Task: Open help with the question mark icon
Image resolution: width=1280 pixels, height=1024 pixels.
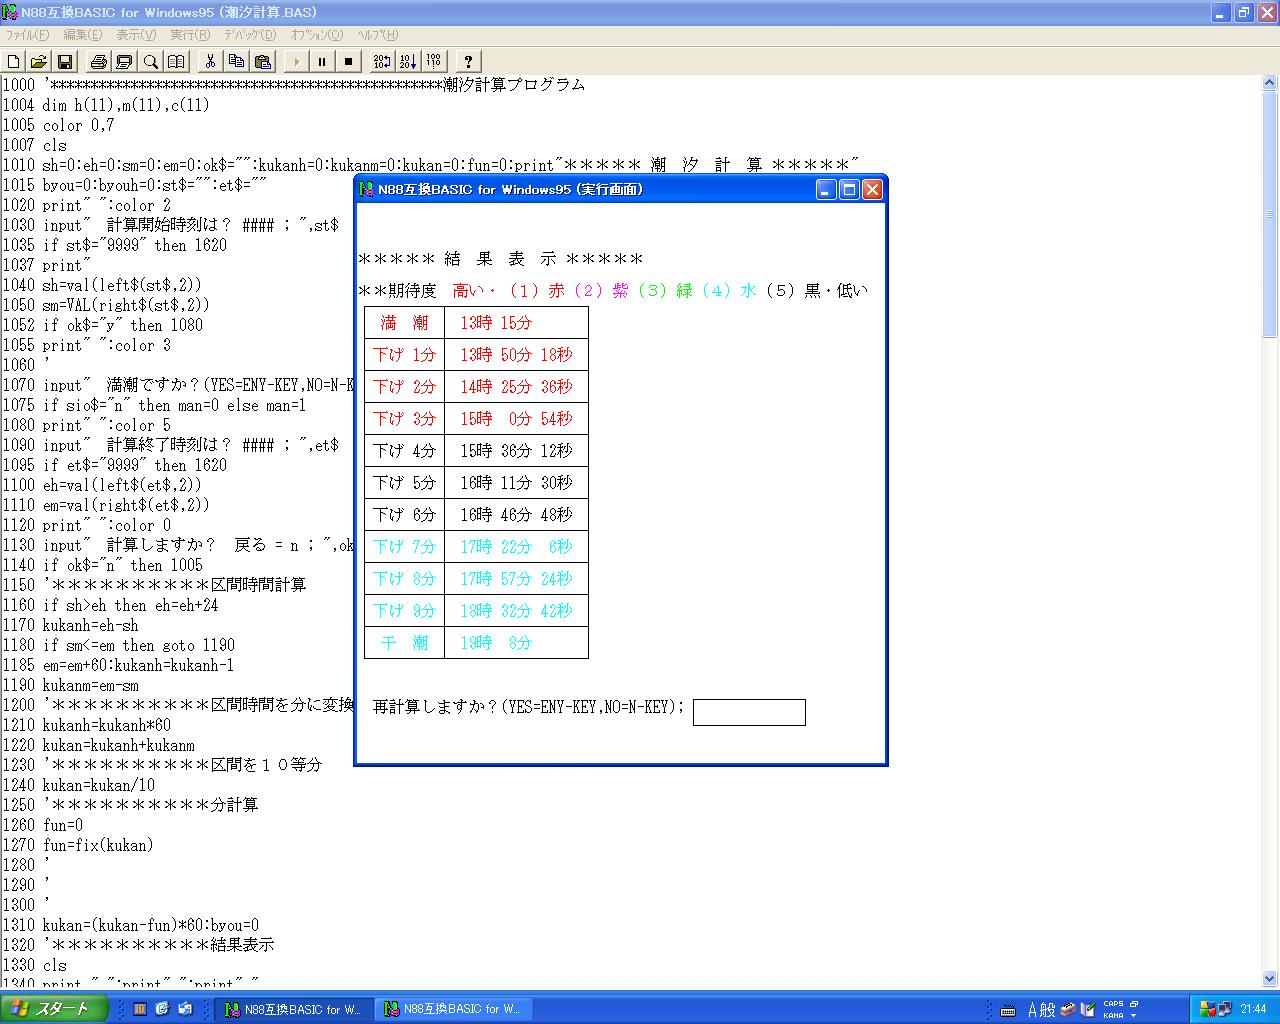Action: 468,62
